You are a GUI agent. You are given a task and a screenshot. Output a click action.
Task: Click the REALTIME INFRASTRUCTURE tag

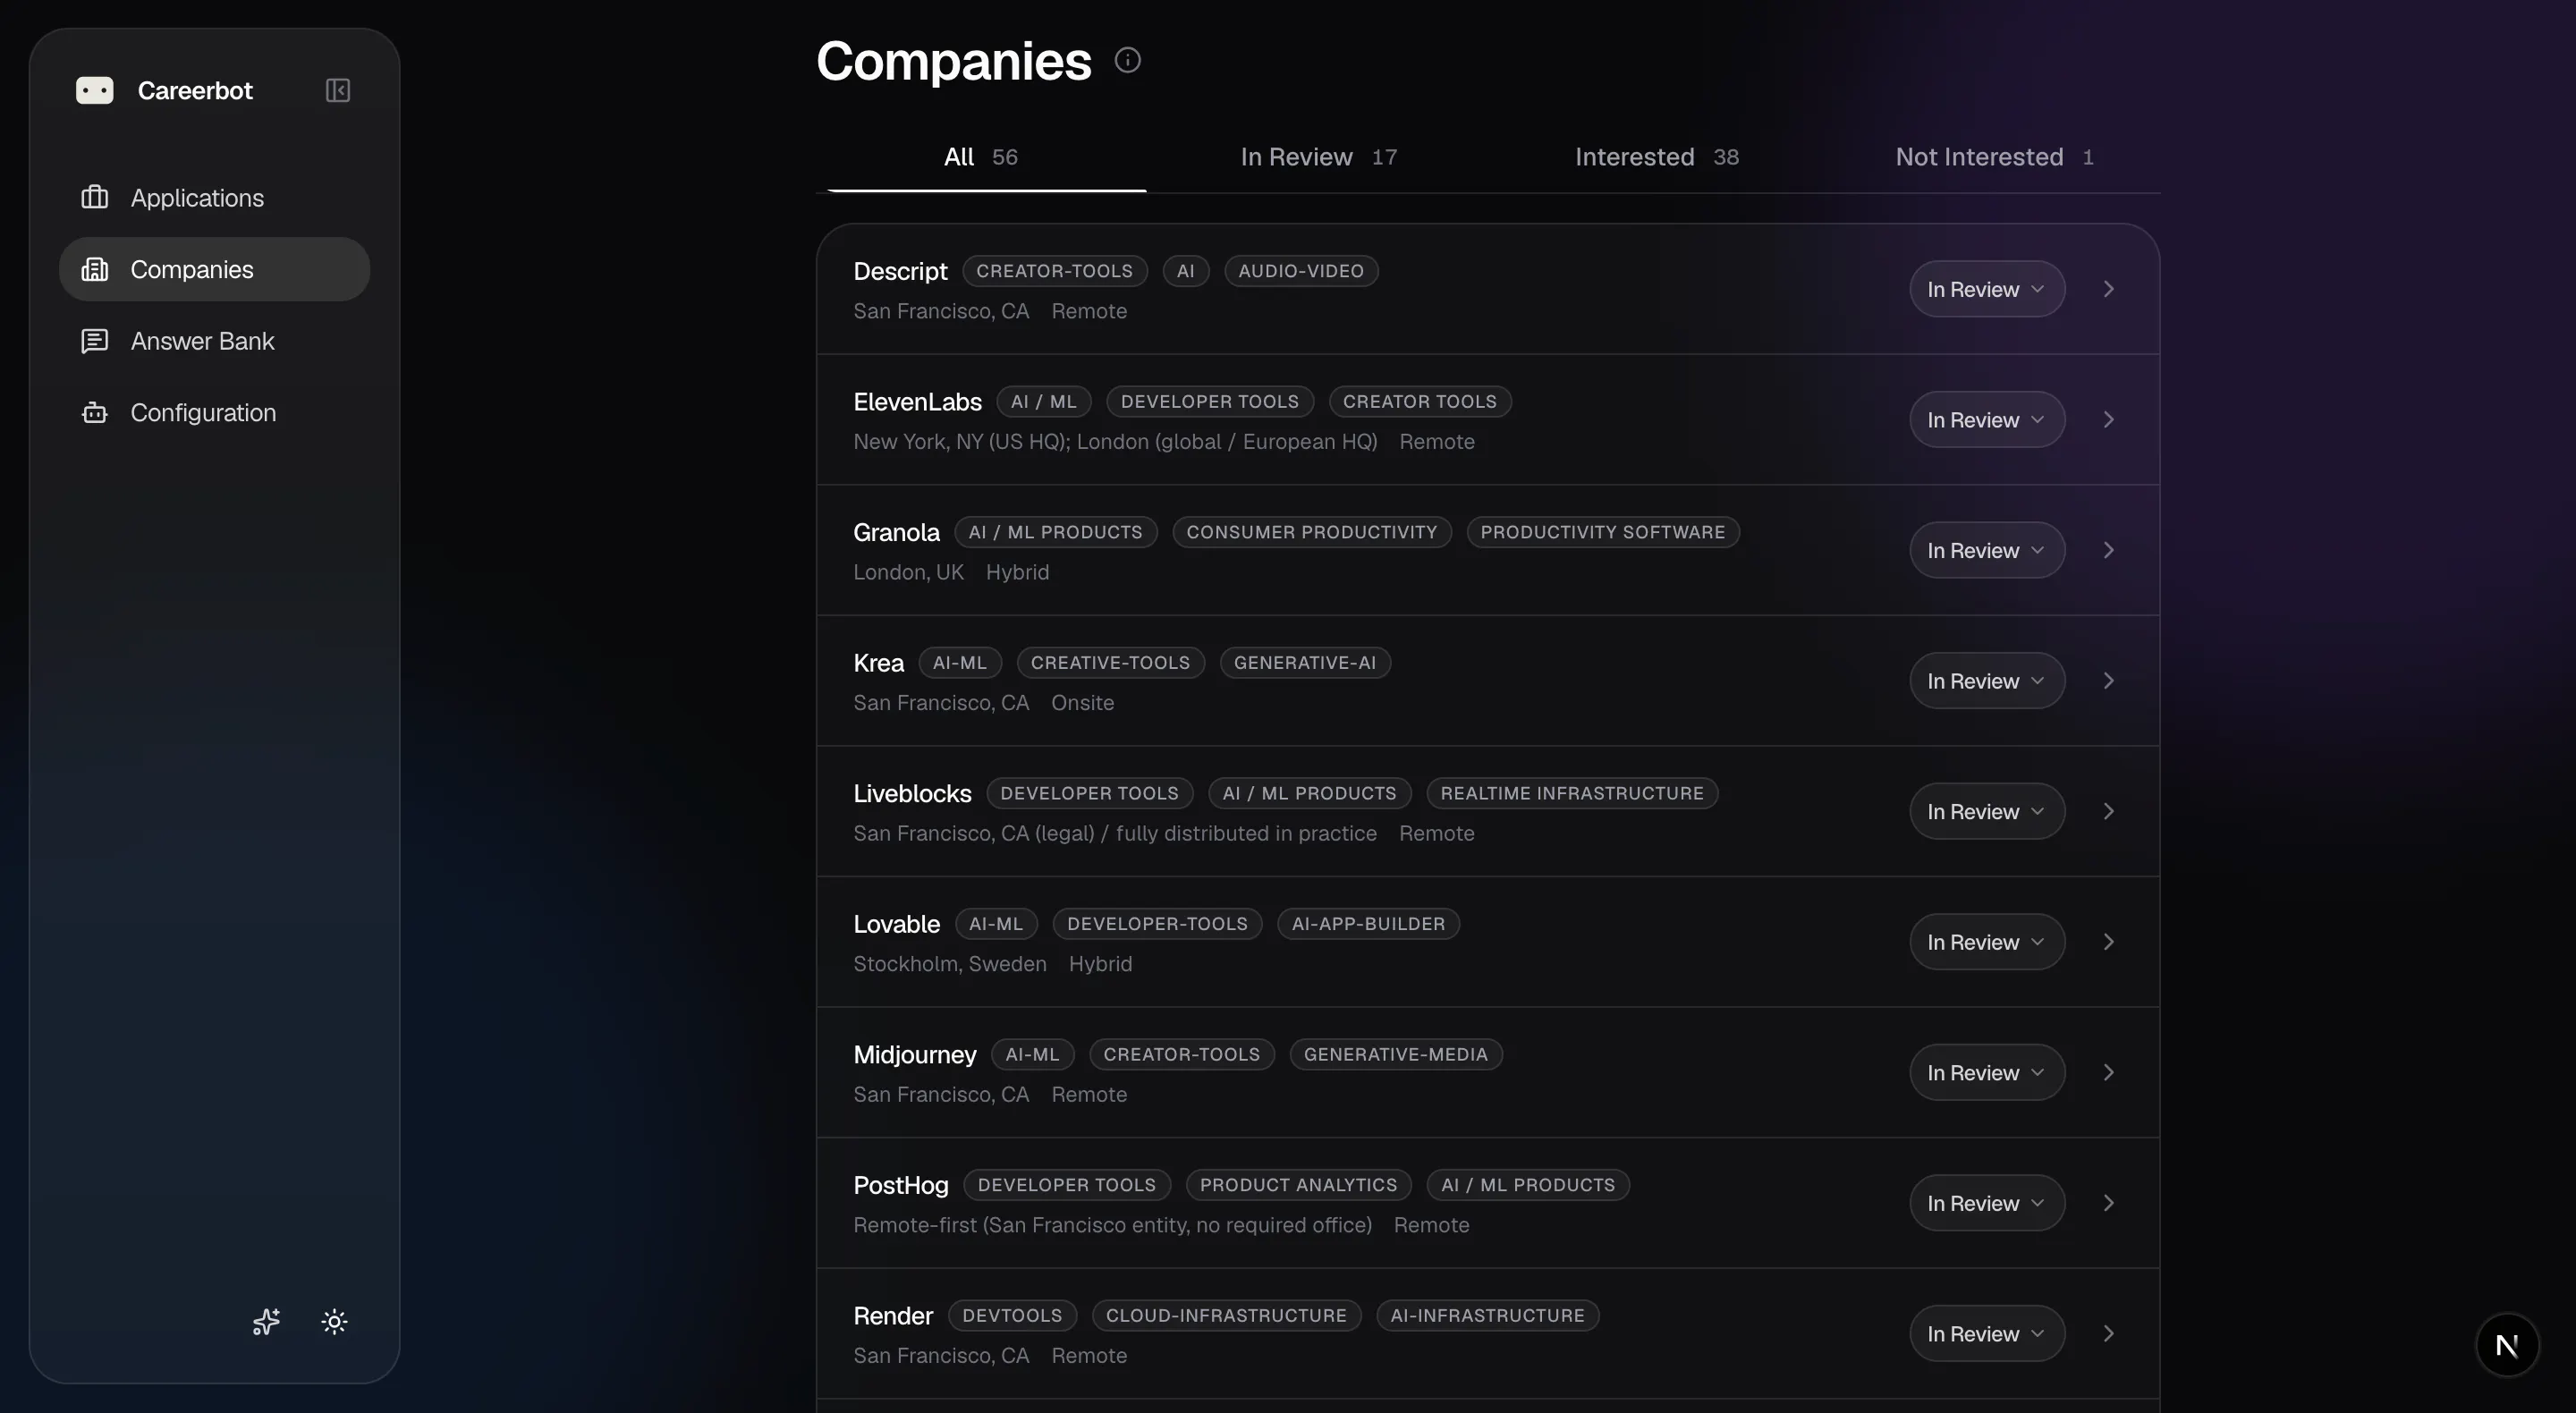click(x=1572, y=793)
